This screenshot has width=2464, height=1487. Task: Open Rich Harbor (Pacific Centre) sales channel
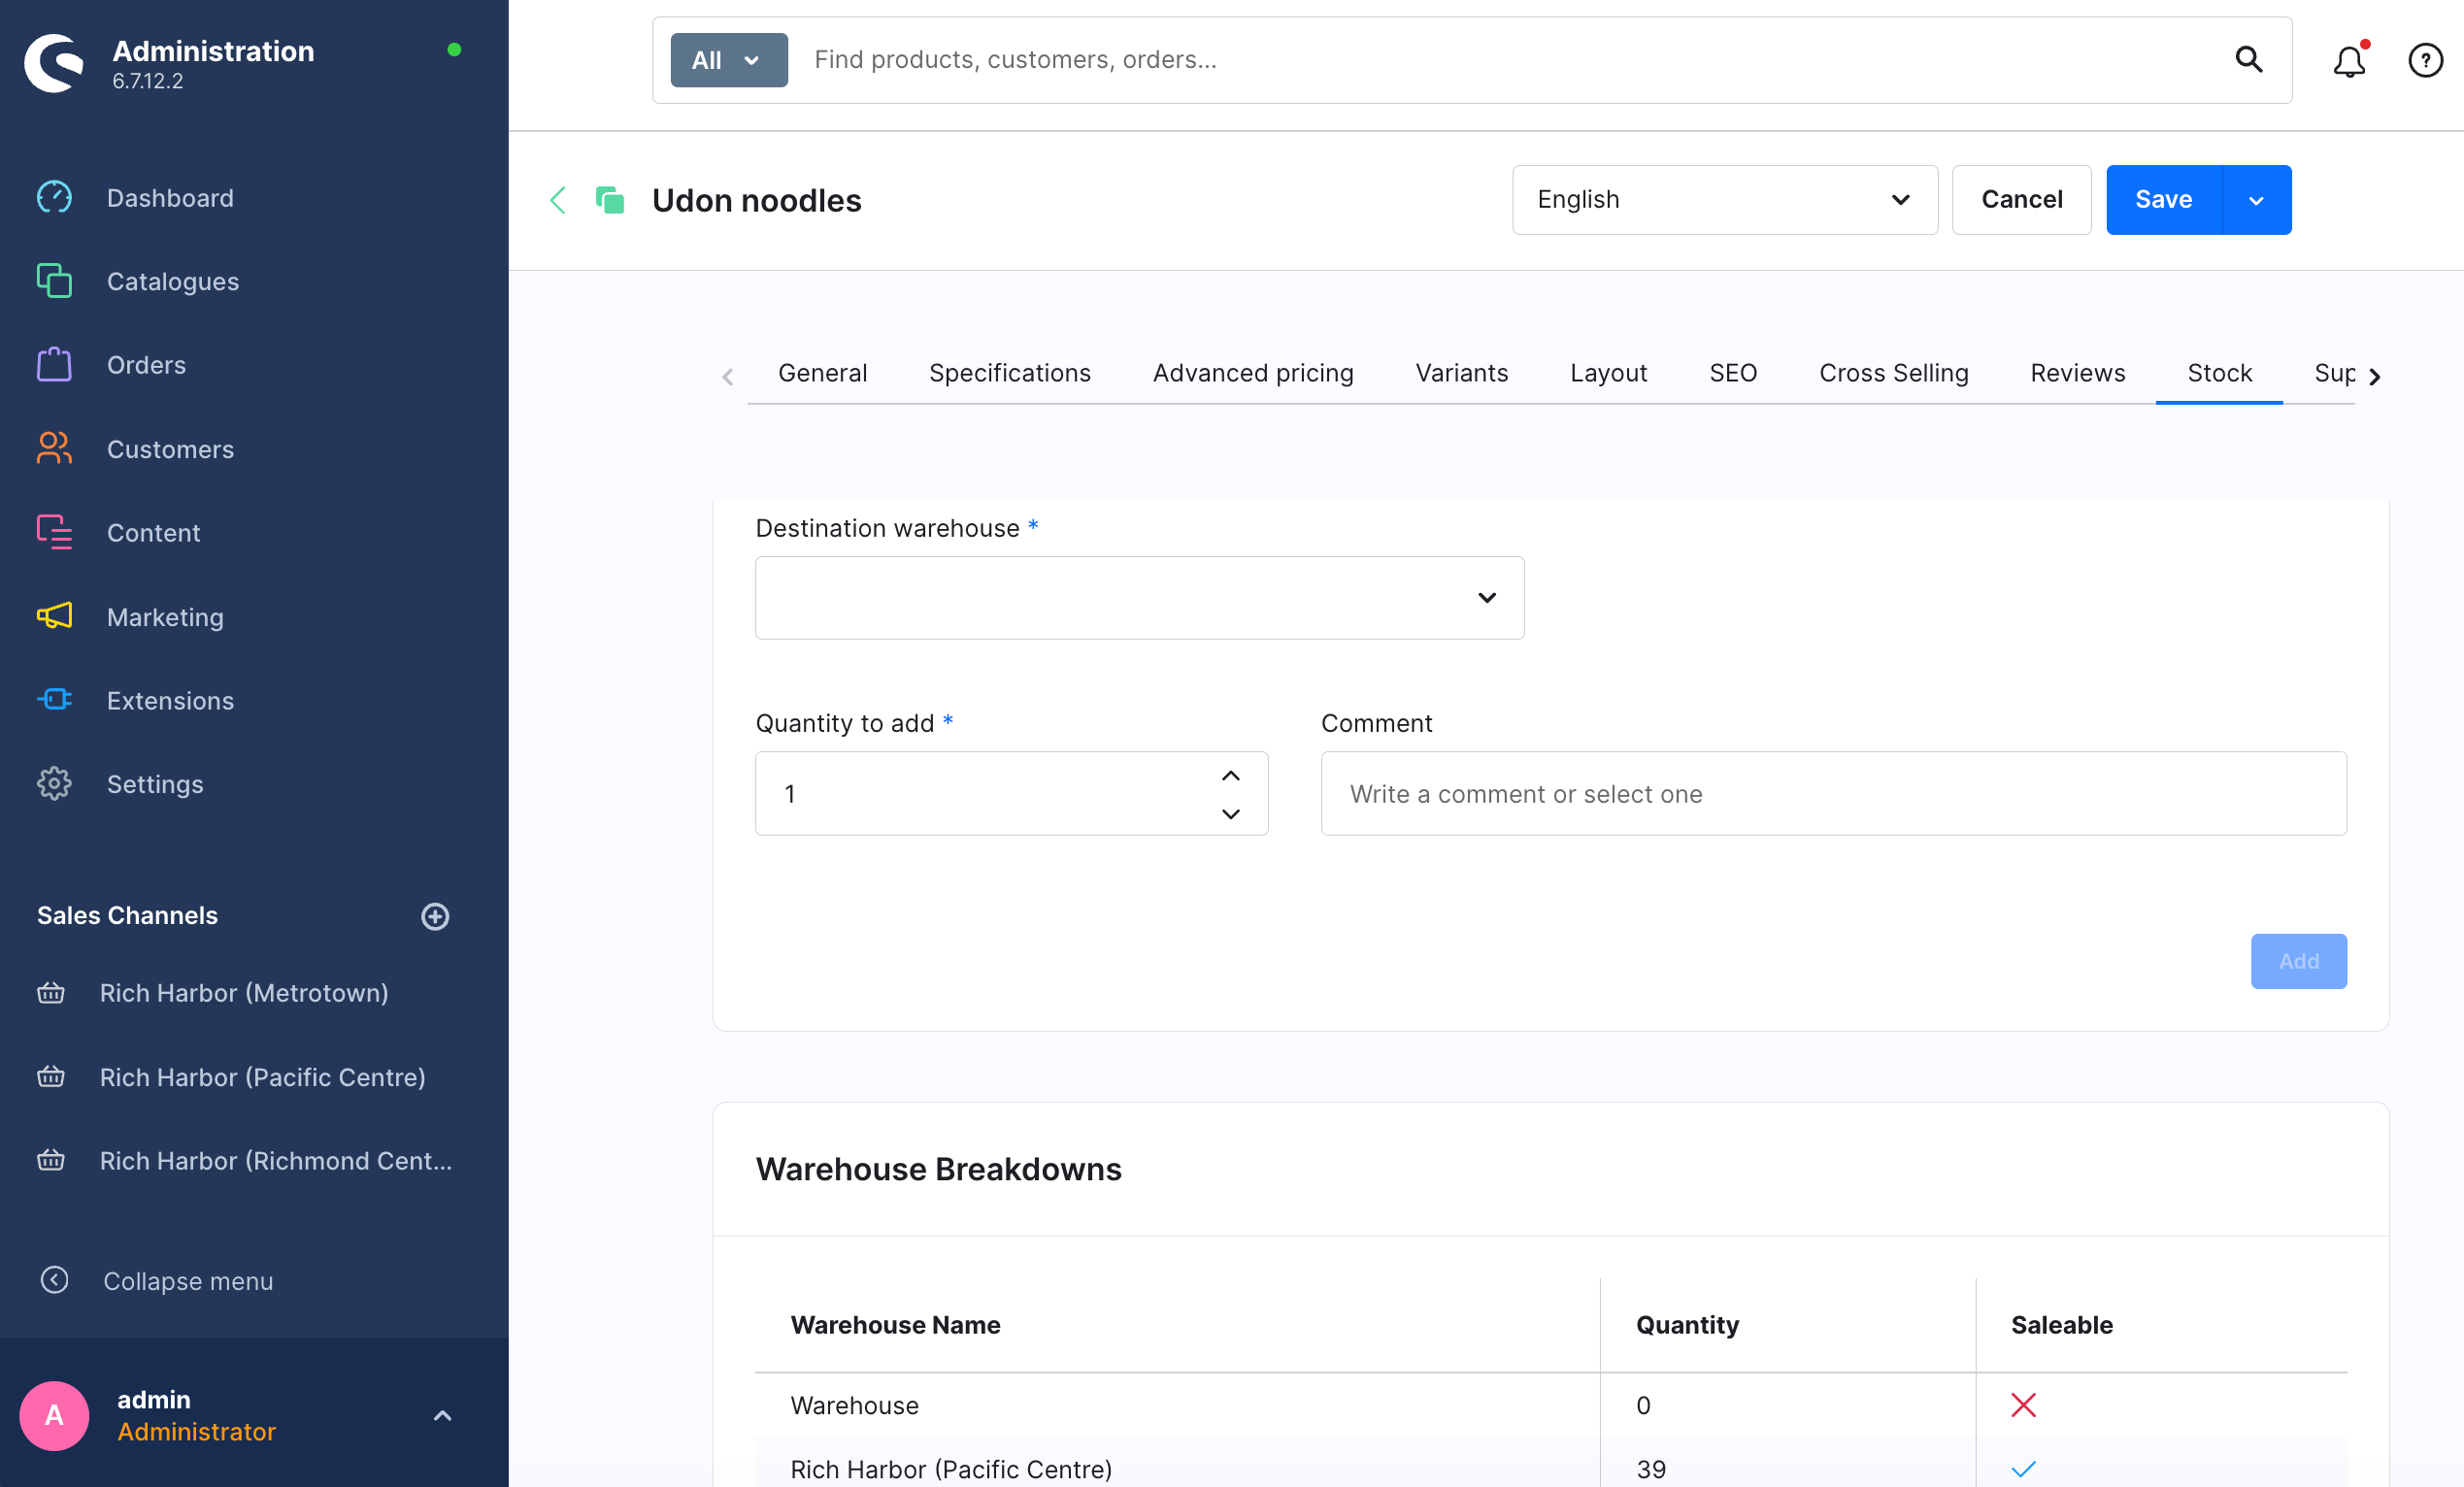[x=262, y=1077]
